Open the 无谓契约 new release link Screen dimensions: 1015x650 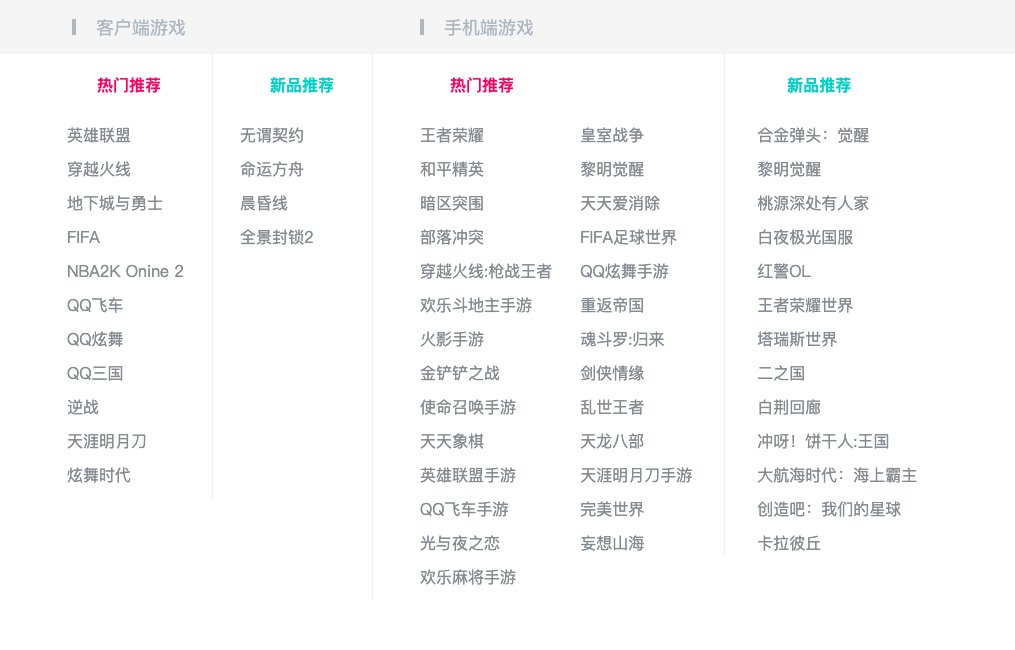click(x=272, y=135)
